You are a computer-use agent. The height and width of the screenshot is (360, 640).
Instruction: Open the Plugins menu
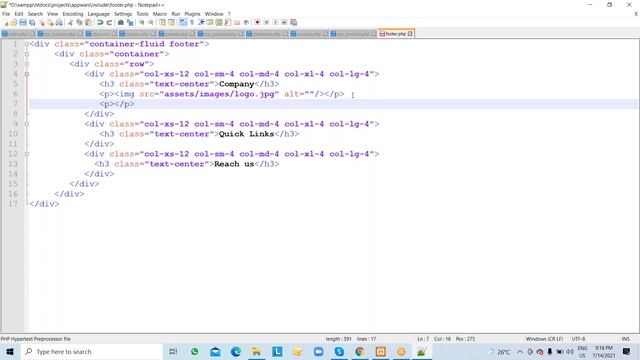(192, 14)
